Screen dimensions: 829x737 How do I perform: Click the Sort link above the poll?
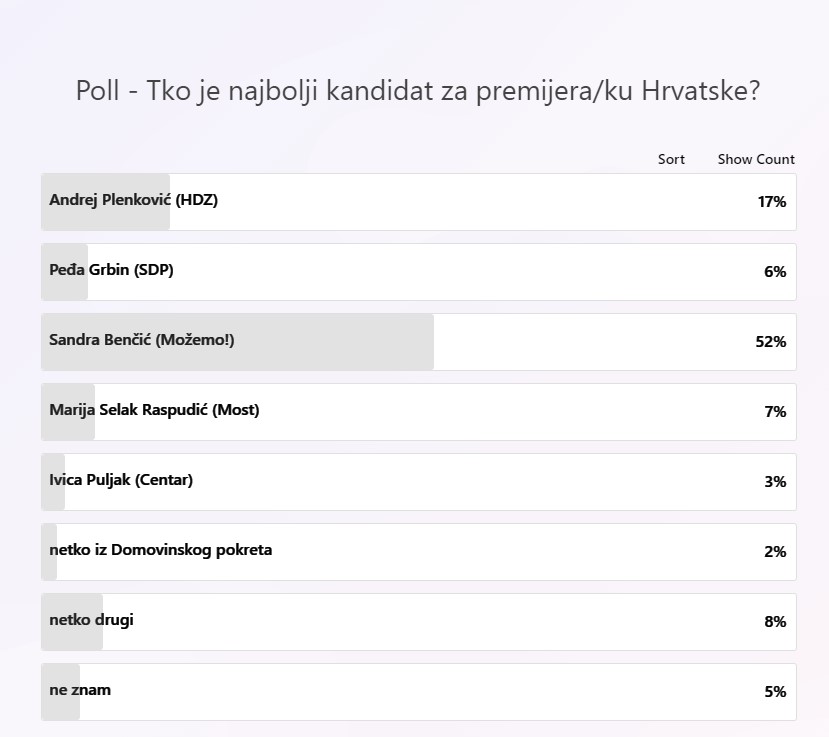point(671,159)
